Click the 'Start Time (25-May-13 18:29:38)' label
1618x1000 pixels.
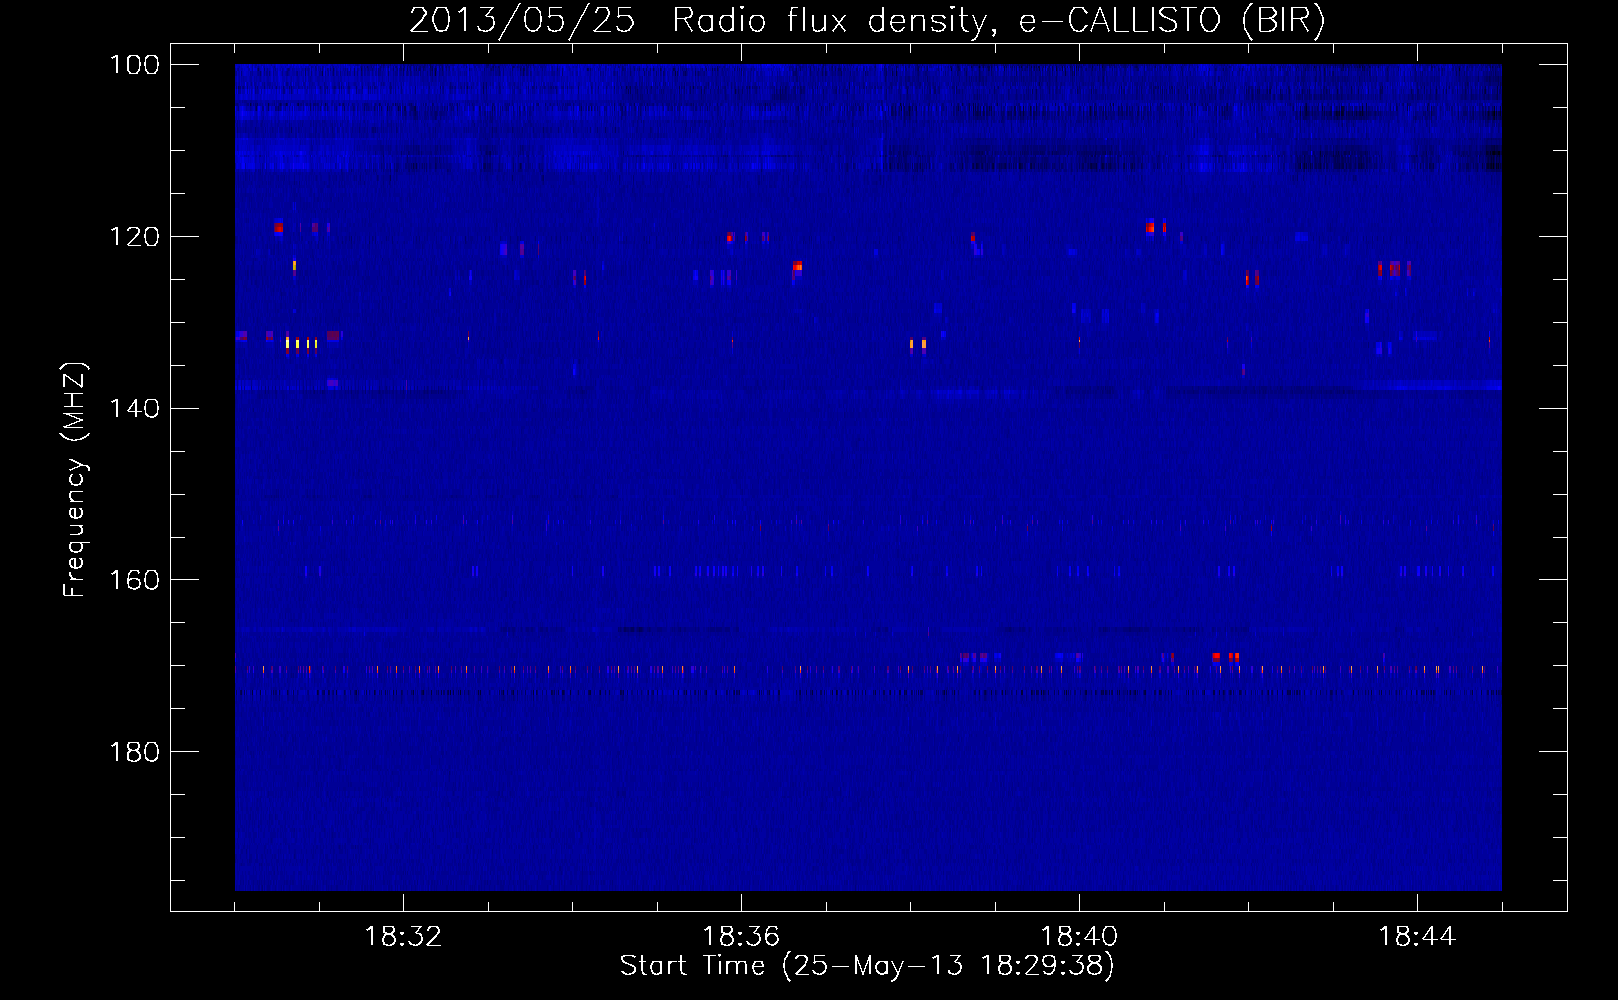(x=867, y=965)
